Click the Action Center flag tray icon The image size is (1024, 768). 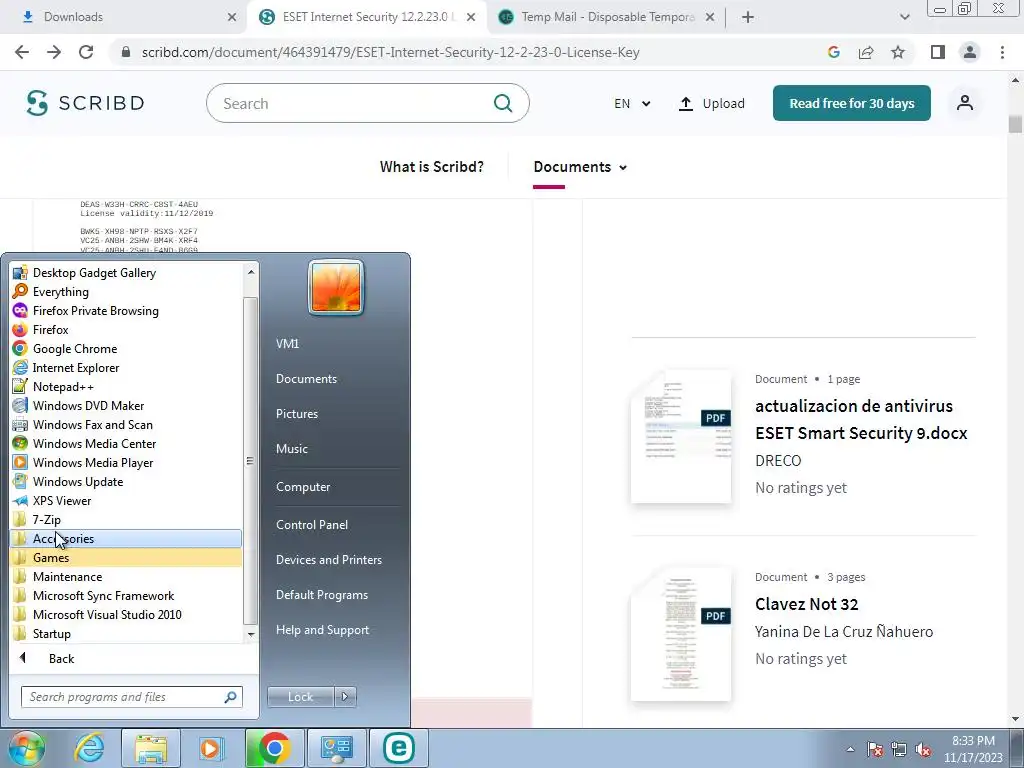pyautogui.click(x=875, y=749)
